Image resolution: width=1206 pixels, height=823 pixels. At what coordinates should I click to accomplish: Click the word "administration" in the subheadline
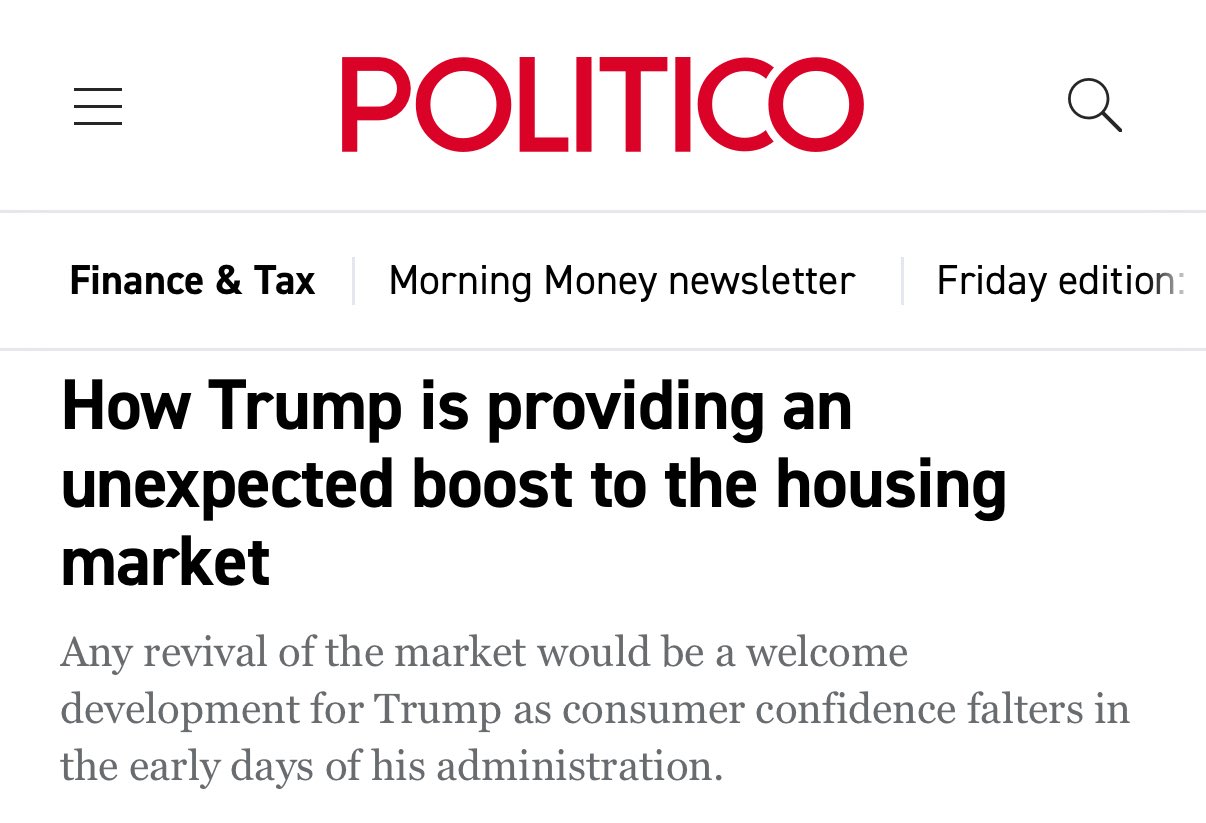(578, 767)
